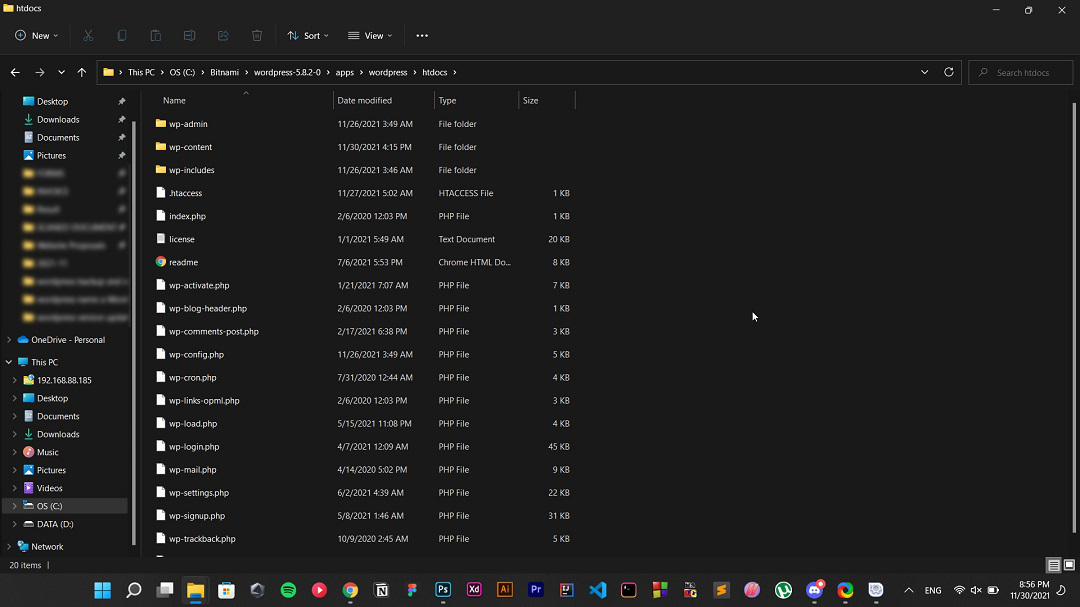The image size is (1080, 607).
Task: Open the View layout dropdown
Action: (x=370, y=36)
